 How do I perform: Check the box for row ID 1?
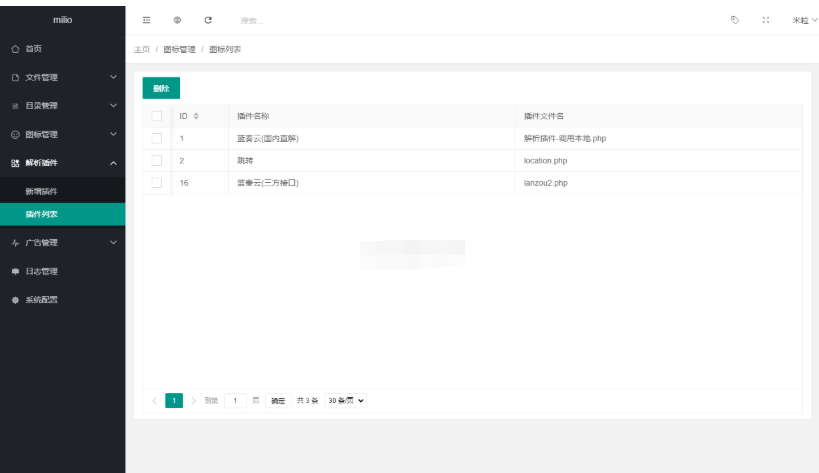157,138
